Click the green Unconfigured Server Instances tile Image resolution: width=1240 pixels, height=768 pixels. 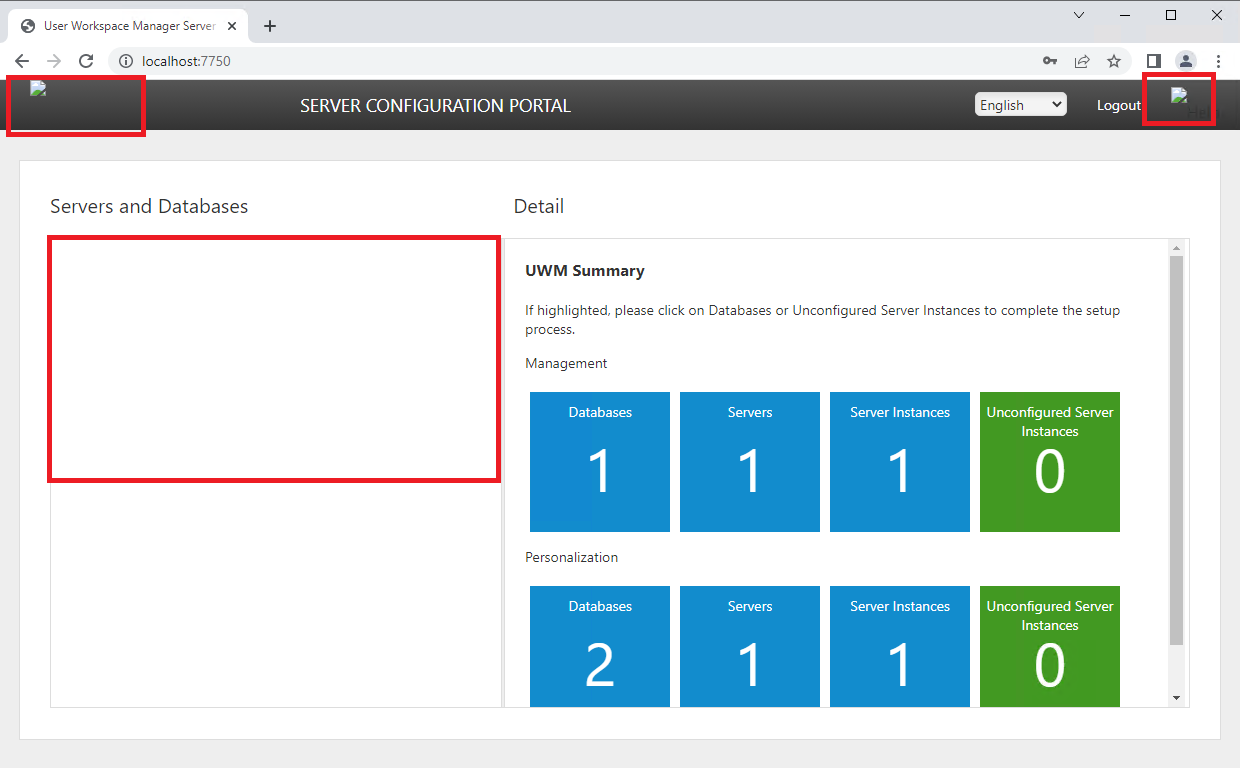click(x=1049, y=461)
